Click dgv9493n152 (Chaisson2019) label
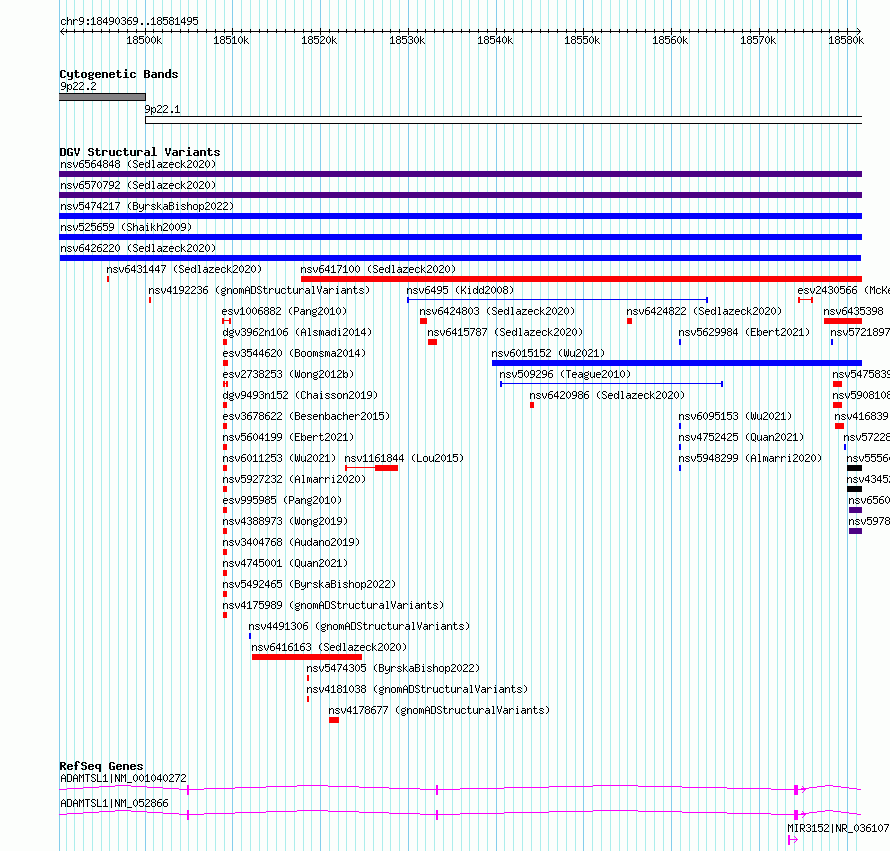Image resolution: width=890 pixels, height=851 pixels. [x=300, y=395]
